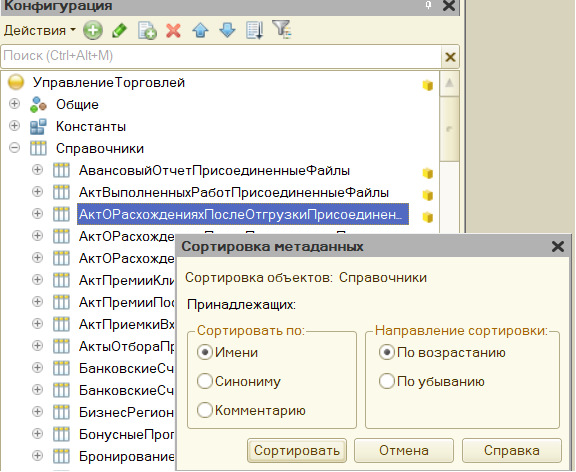Image resolution: width=576 pixels, height=472 pixels.
Task: Click the Sort list toolbar icon
Action: coord(254,30)
